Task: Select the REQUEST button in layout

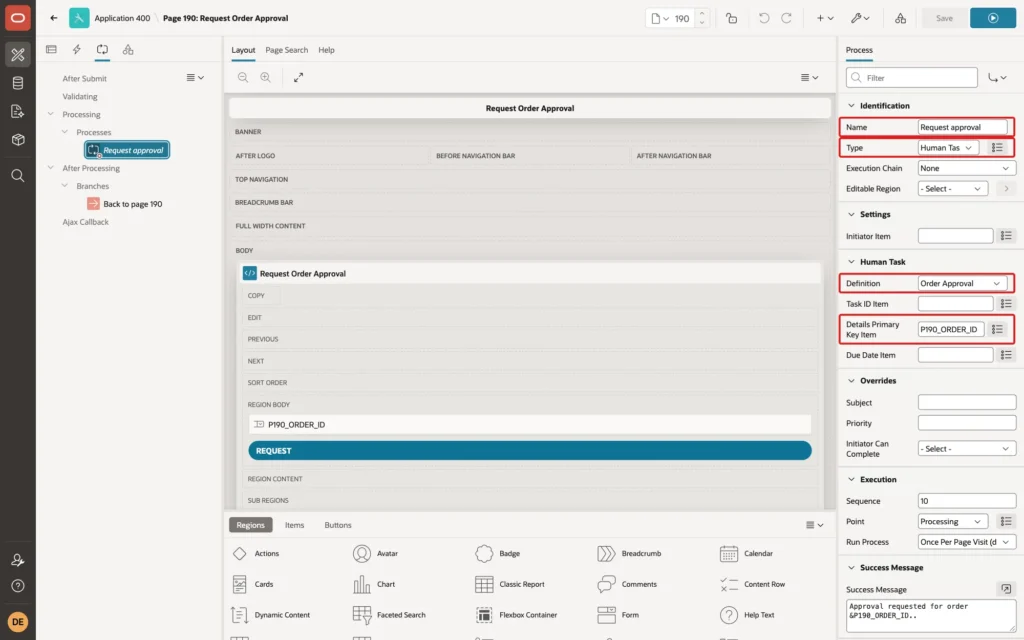Action: [x=530, y=451]
